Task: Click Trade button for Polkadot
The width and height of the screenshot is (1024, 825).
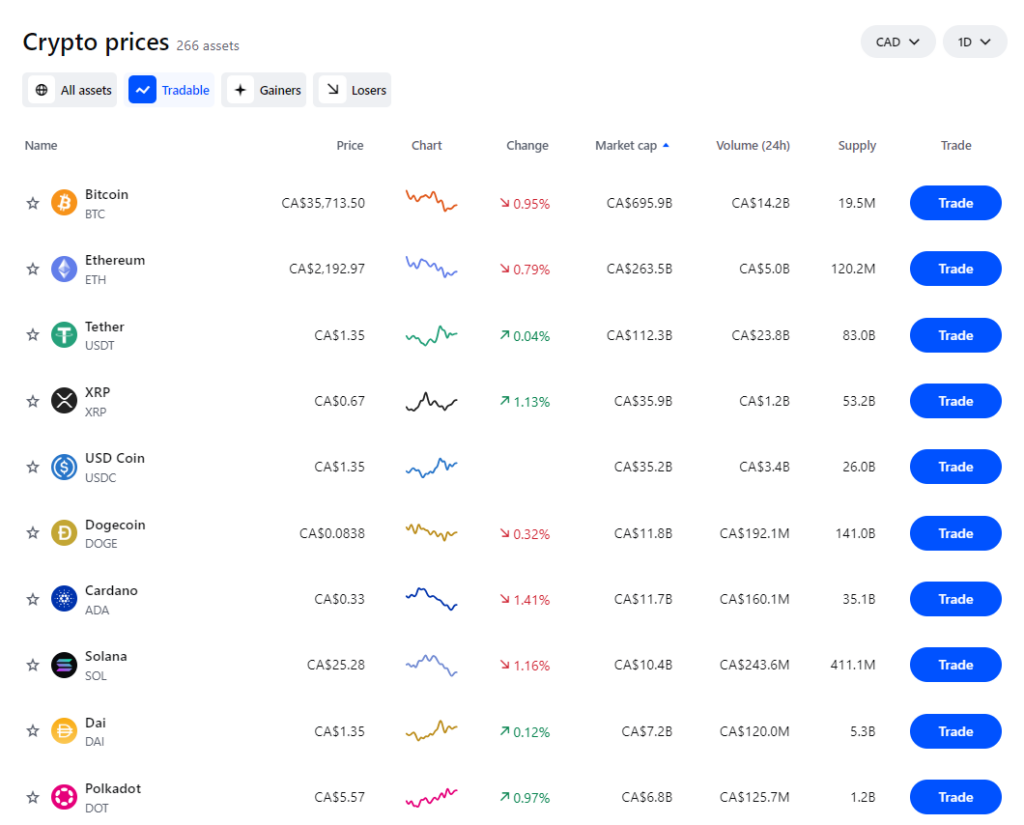Action: coord(955,797)
